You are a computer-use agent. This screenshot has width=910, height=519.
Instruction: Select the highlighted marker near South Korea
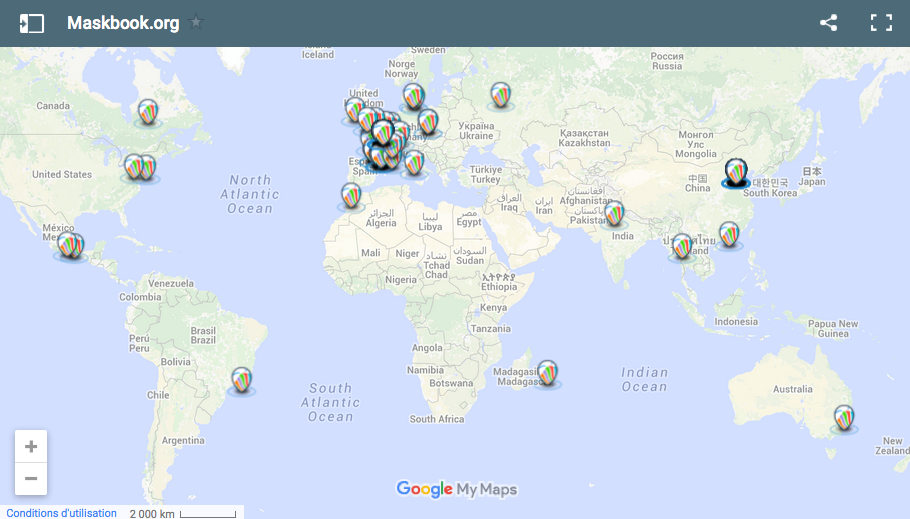(736, 172)
